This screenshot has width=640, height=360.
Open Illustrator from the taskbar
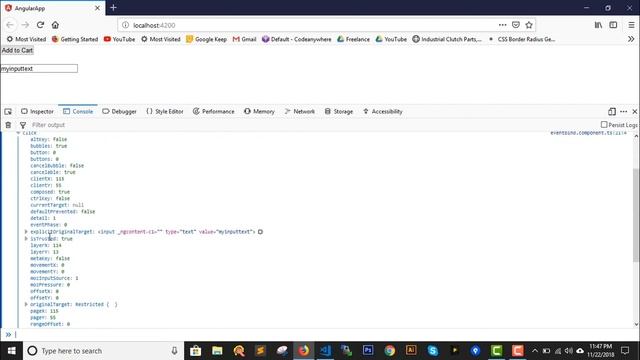(411, 351)
